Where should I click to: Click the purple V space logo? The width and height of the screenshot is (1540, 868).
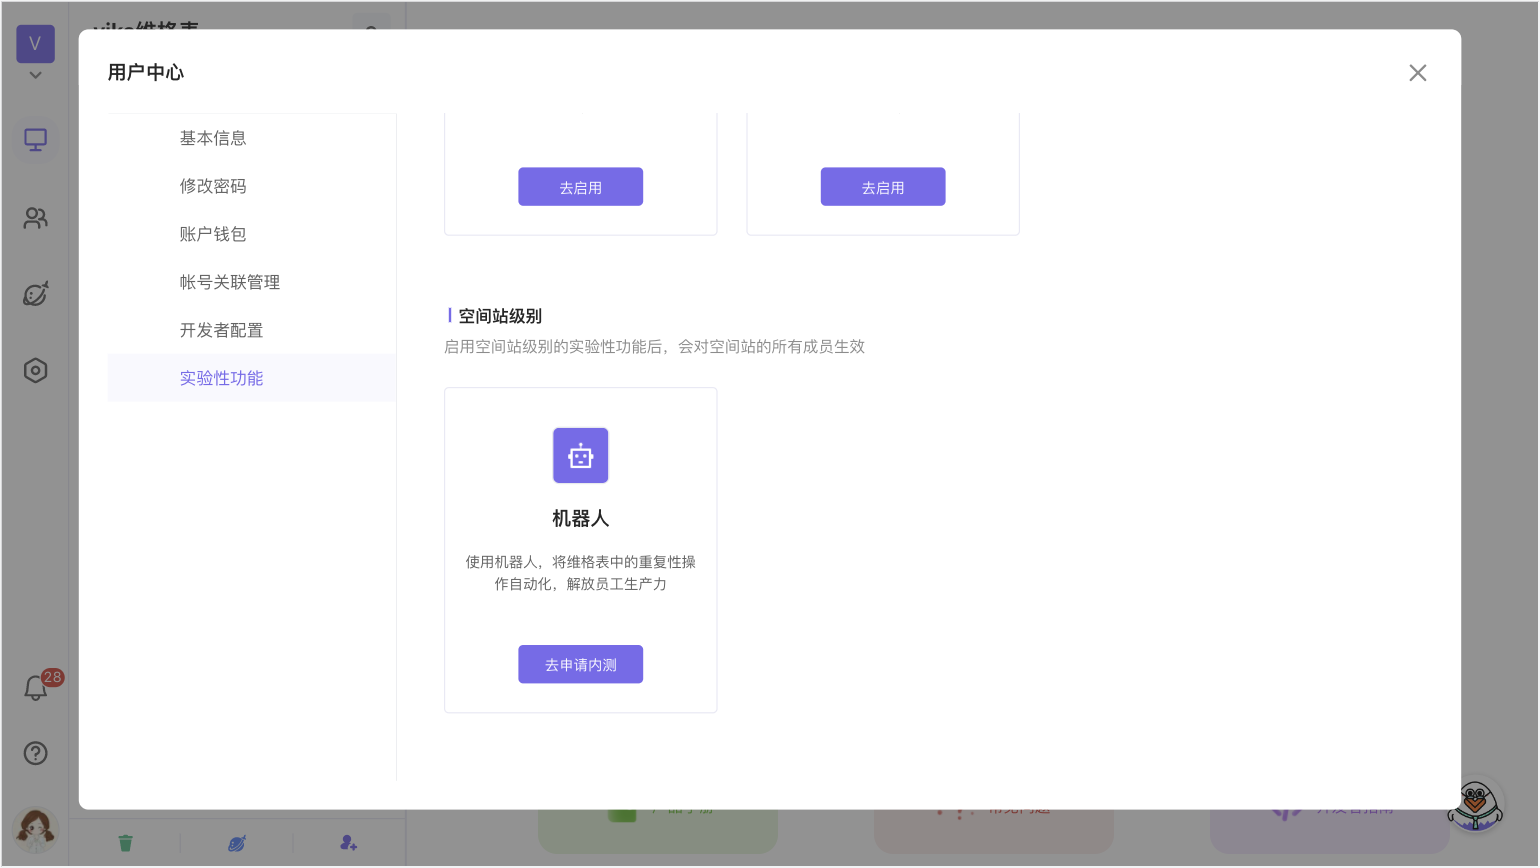36,44
